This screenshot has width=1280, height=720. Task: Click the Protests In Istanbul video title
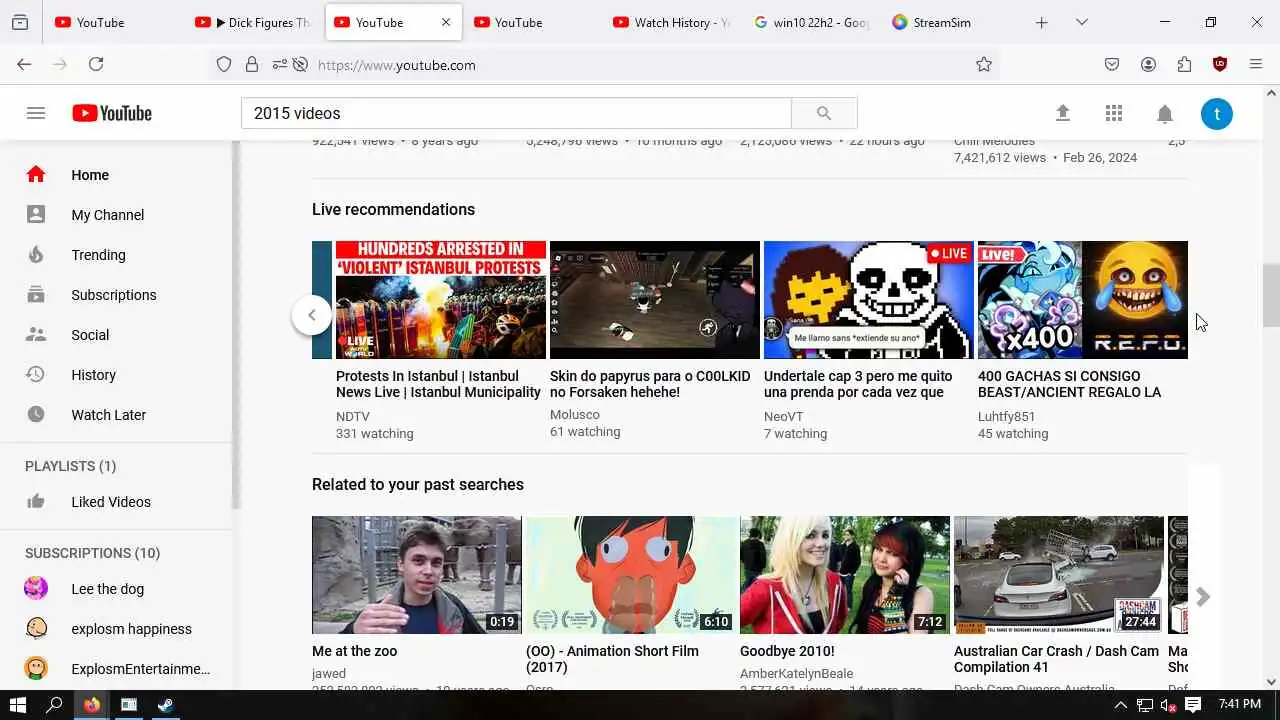click(x=438, y=384)
